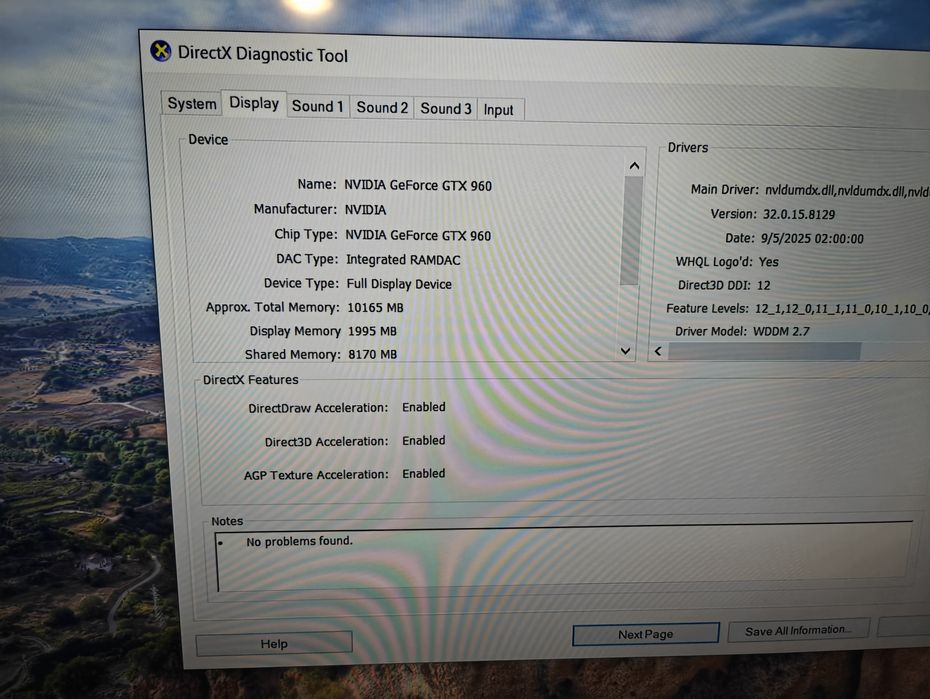930x699 pixels.
Task: Click the Device list scroll down arrow
Action: [625, 351]
